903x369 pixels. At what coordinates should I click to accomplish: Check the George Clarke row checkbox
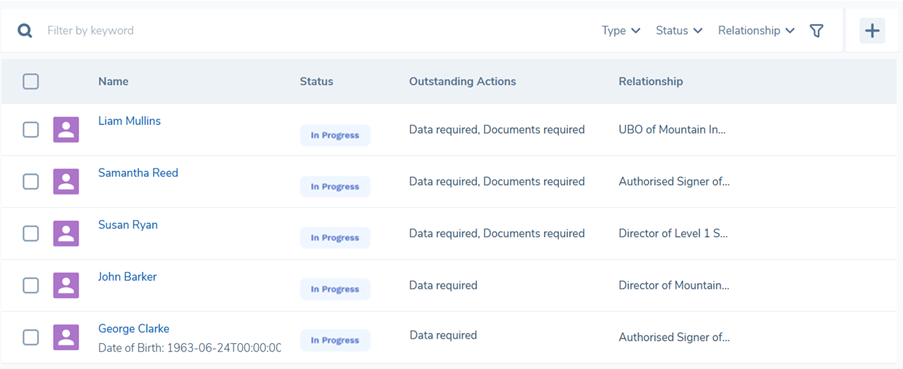point(31,337)
